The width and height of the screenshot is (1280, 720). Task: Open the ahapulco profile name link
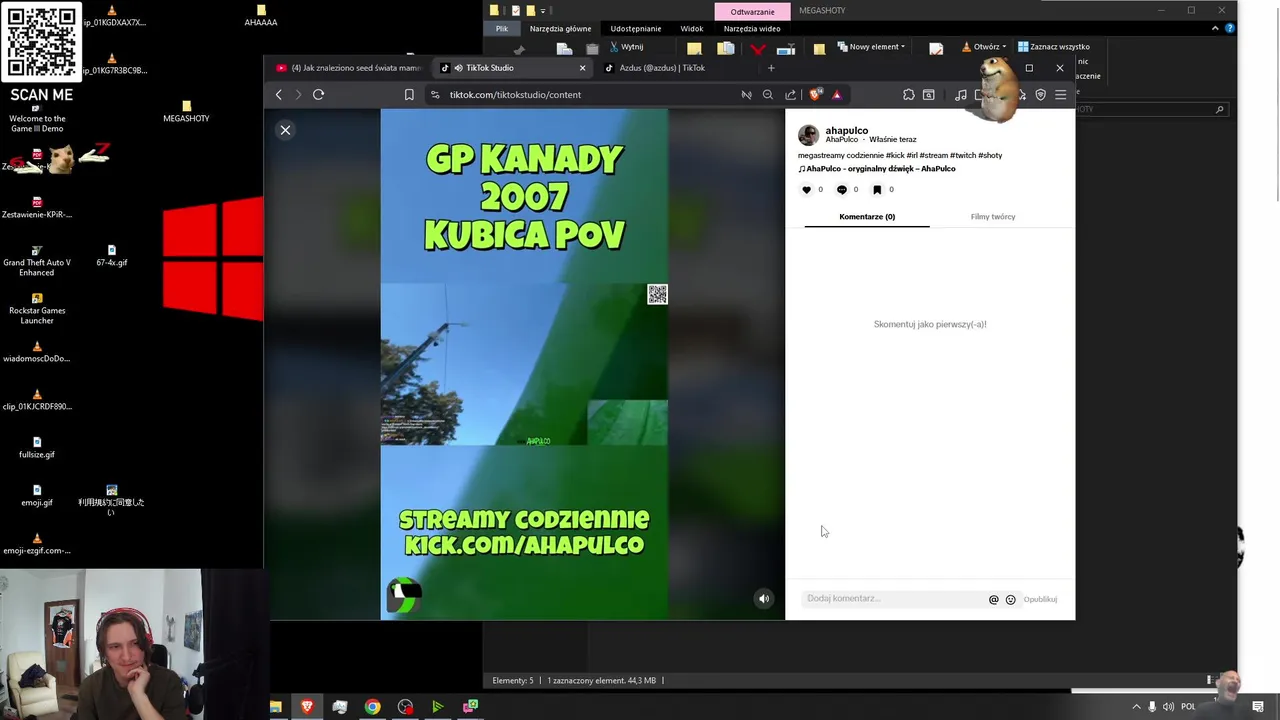tap(847, 131)
